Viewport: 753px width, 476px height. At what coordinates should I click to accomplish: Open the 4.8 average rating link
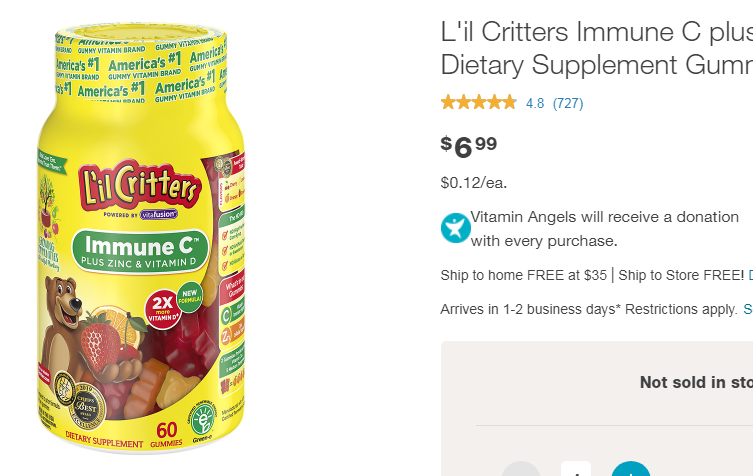(x=535, y=103)
